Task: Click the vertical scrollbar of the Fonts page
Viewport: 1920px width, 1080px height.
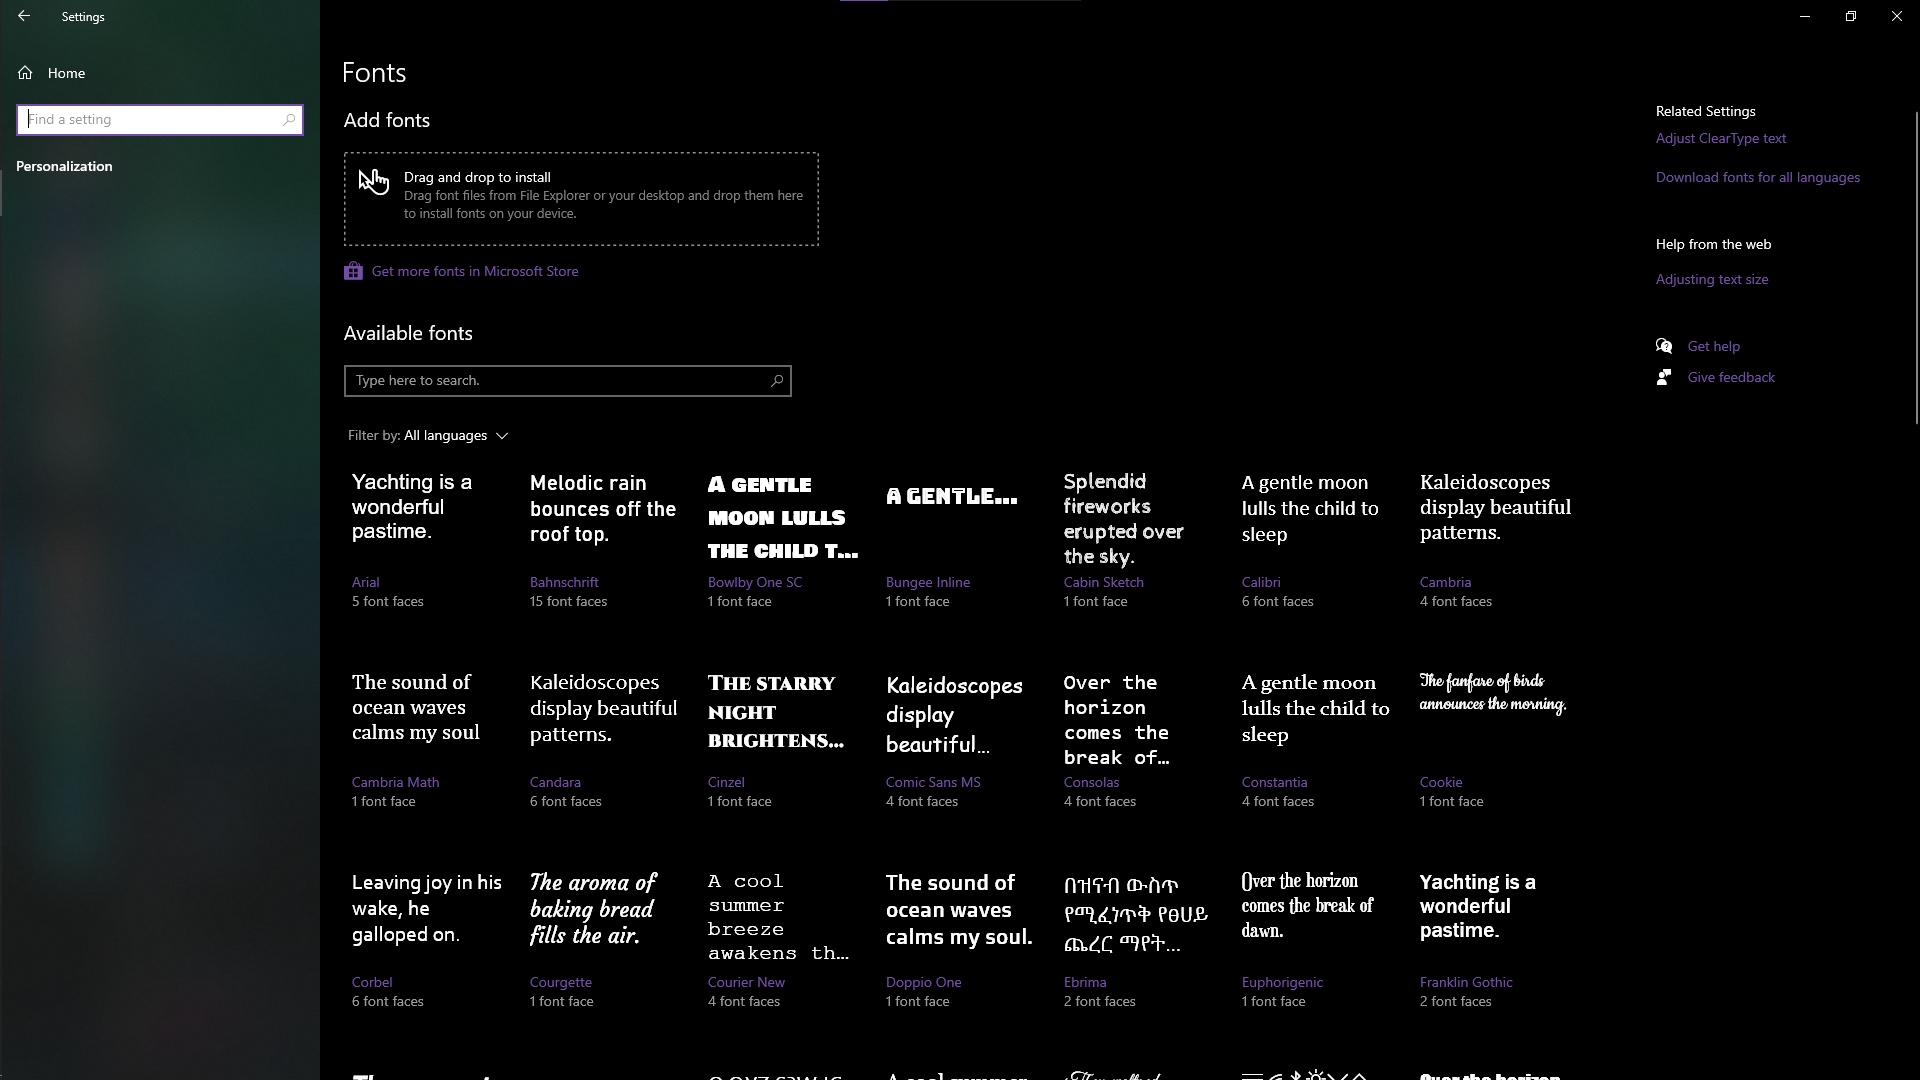Action: pos(1916,268)
